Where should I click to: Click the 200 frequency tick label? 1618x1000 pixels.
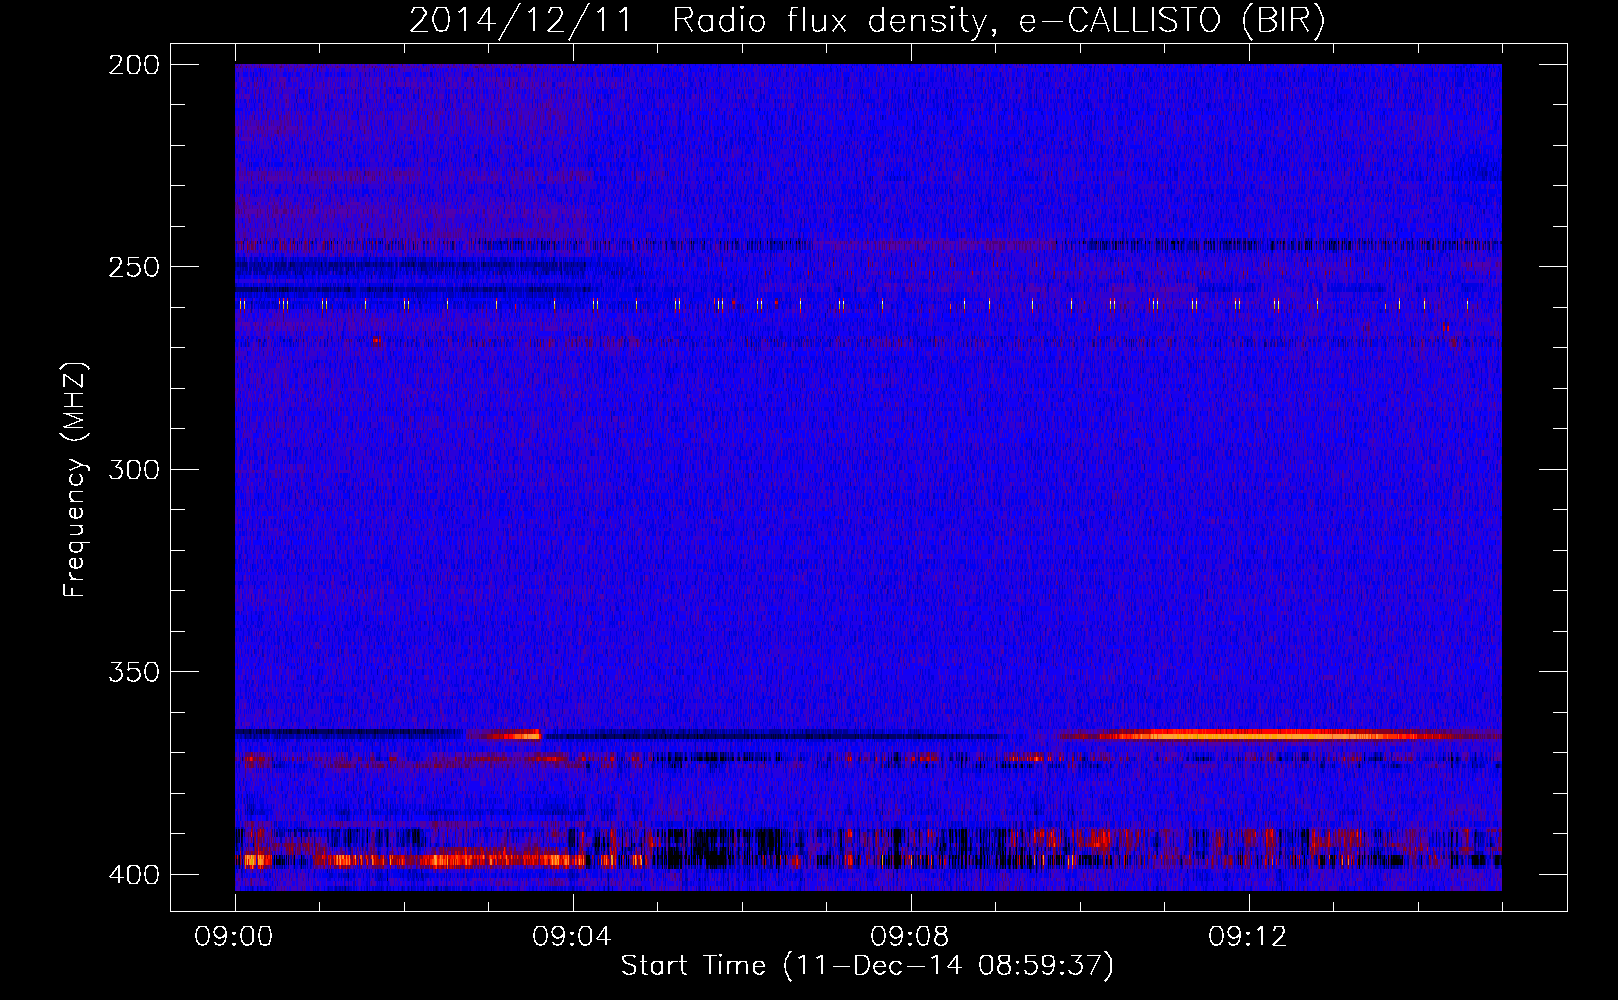tap(133, 65)
